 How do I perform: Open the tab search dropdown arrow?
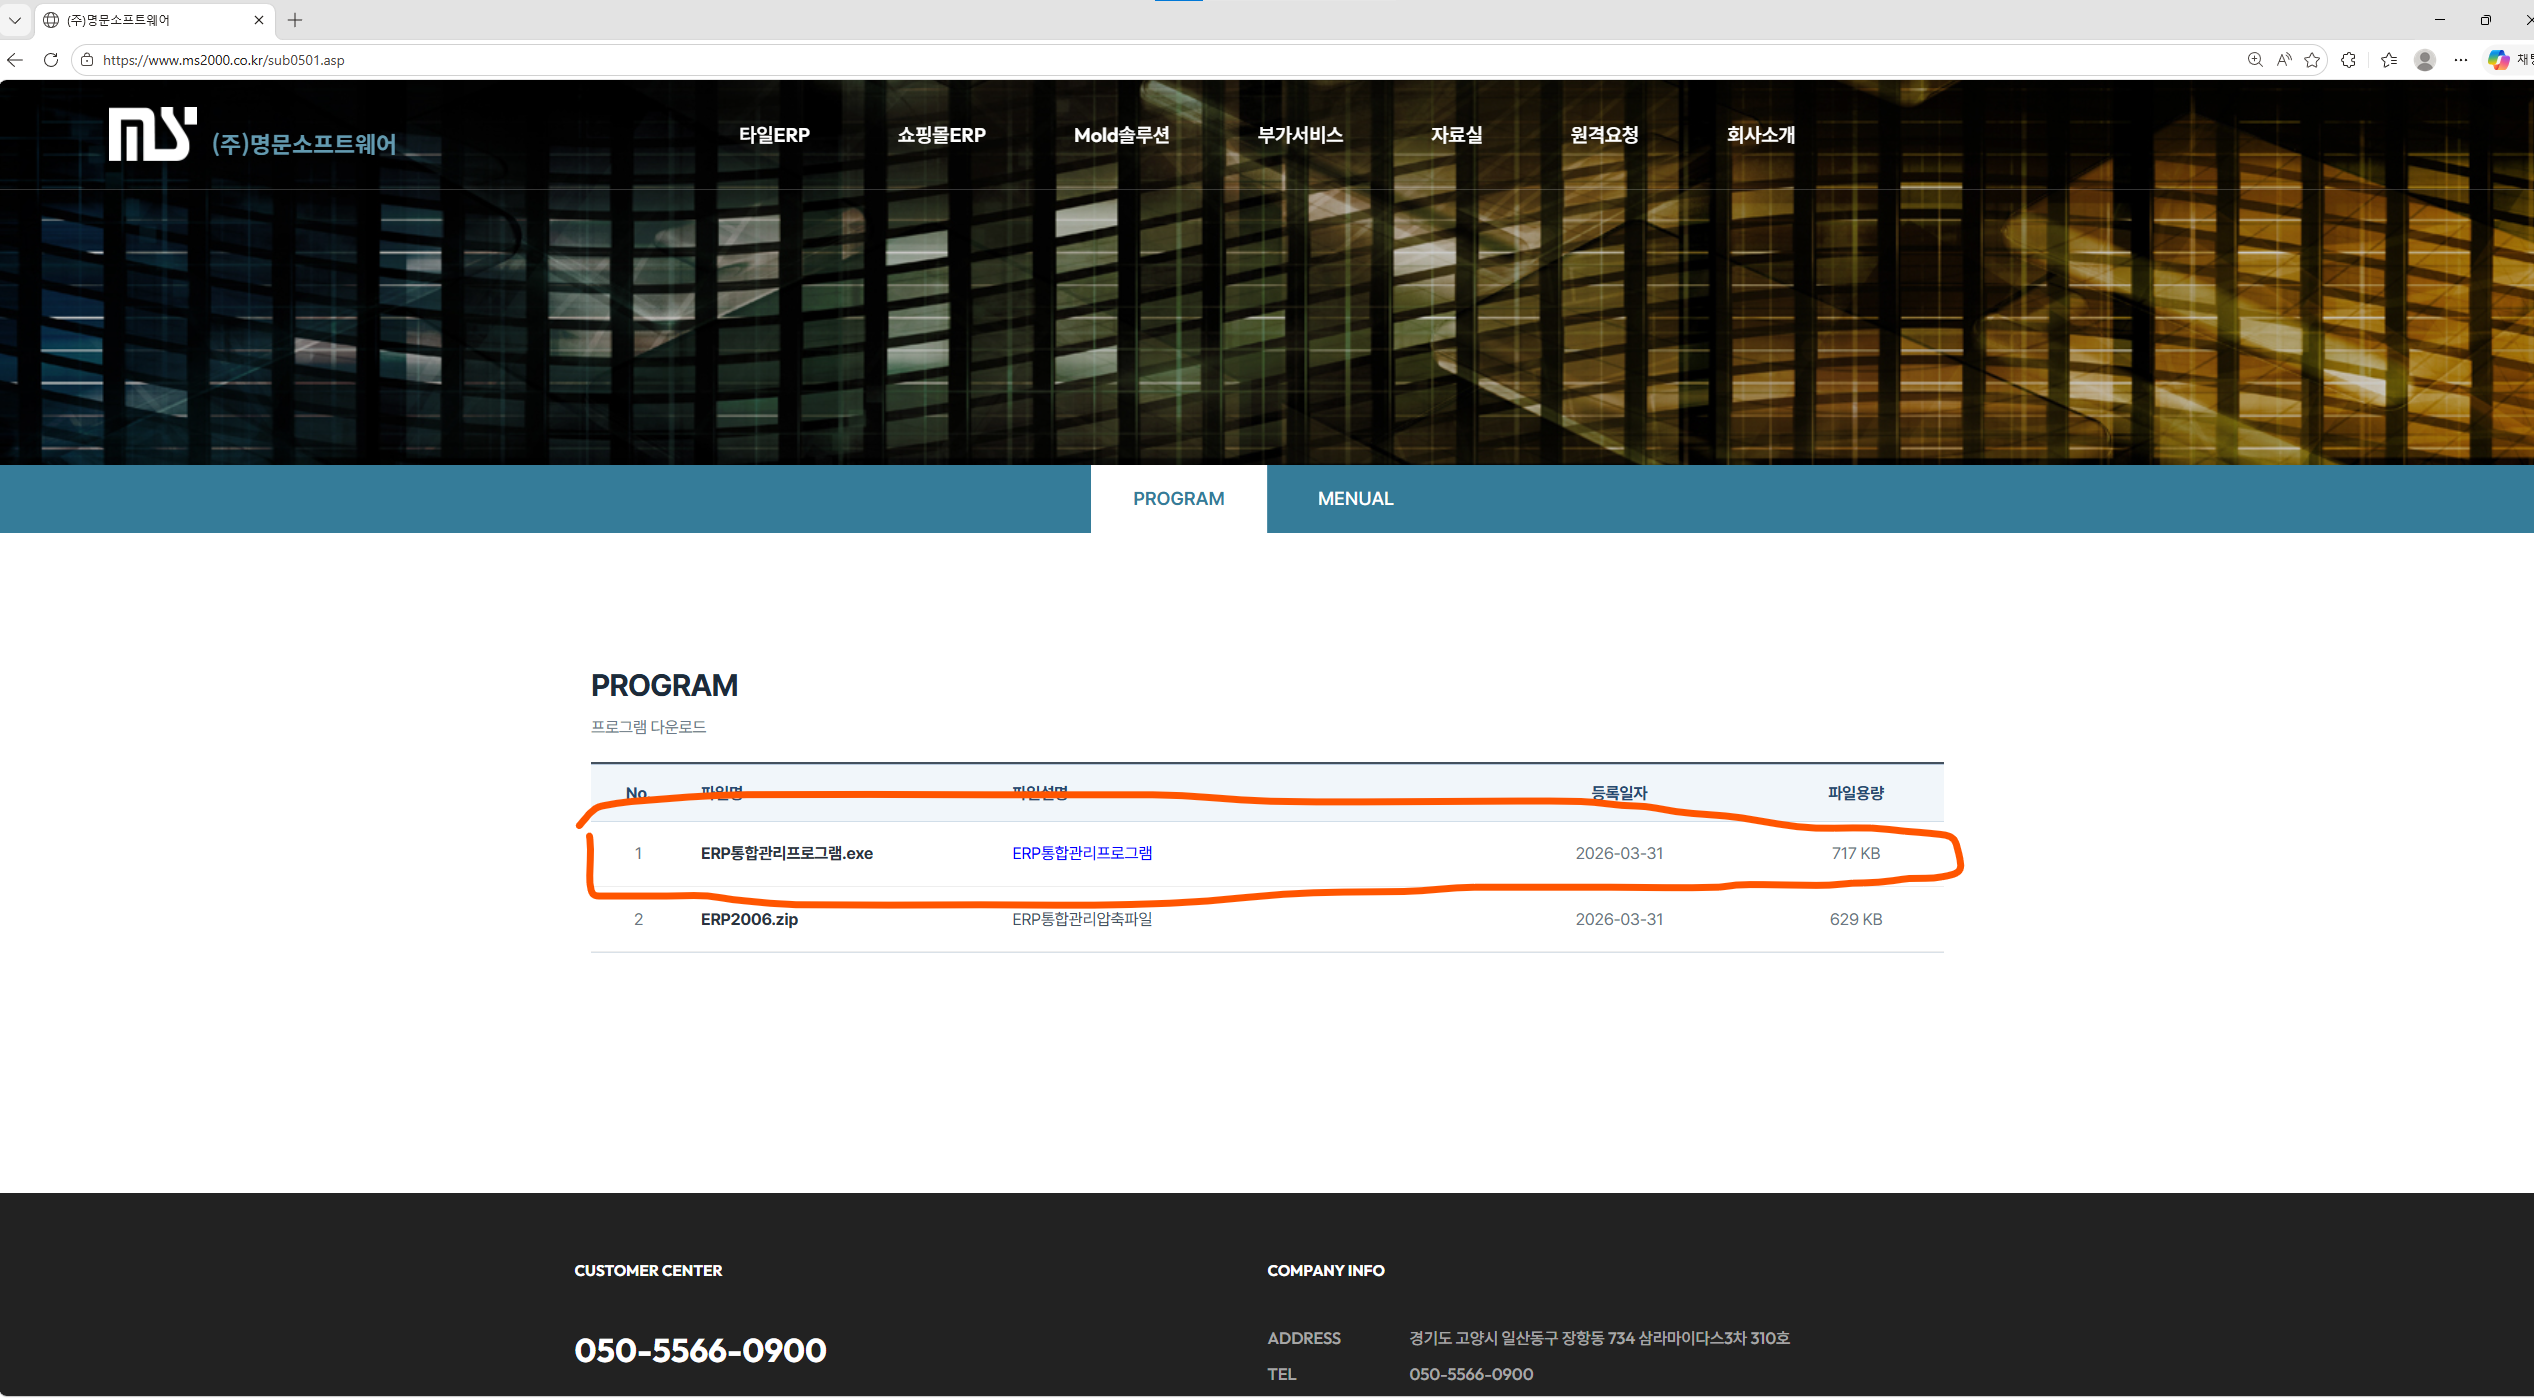point(15,20)
